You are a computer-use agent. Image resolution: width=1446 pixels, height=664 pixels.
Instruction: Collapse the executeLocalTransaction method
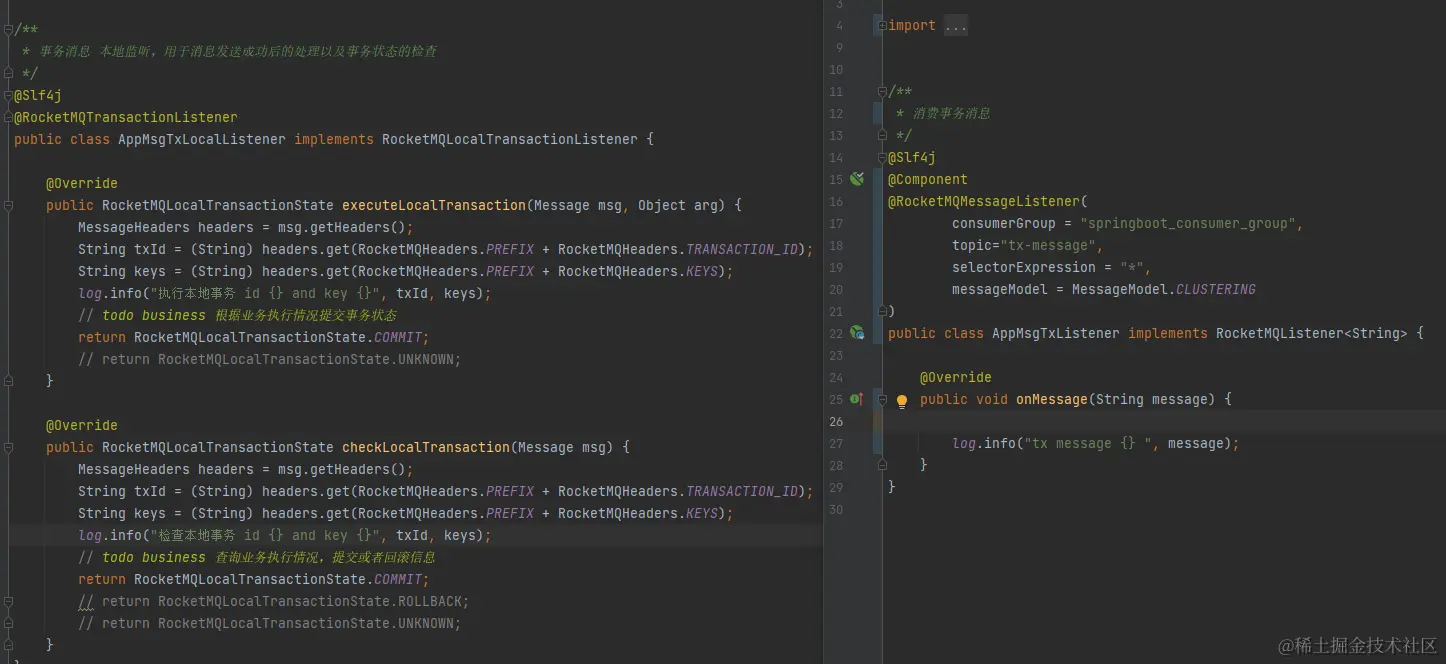tap(8, 205)
